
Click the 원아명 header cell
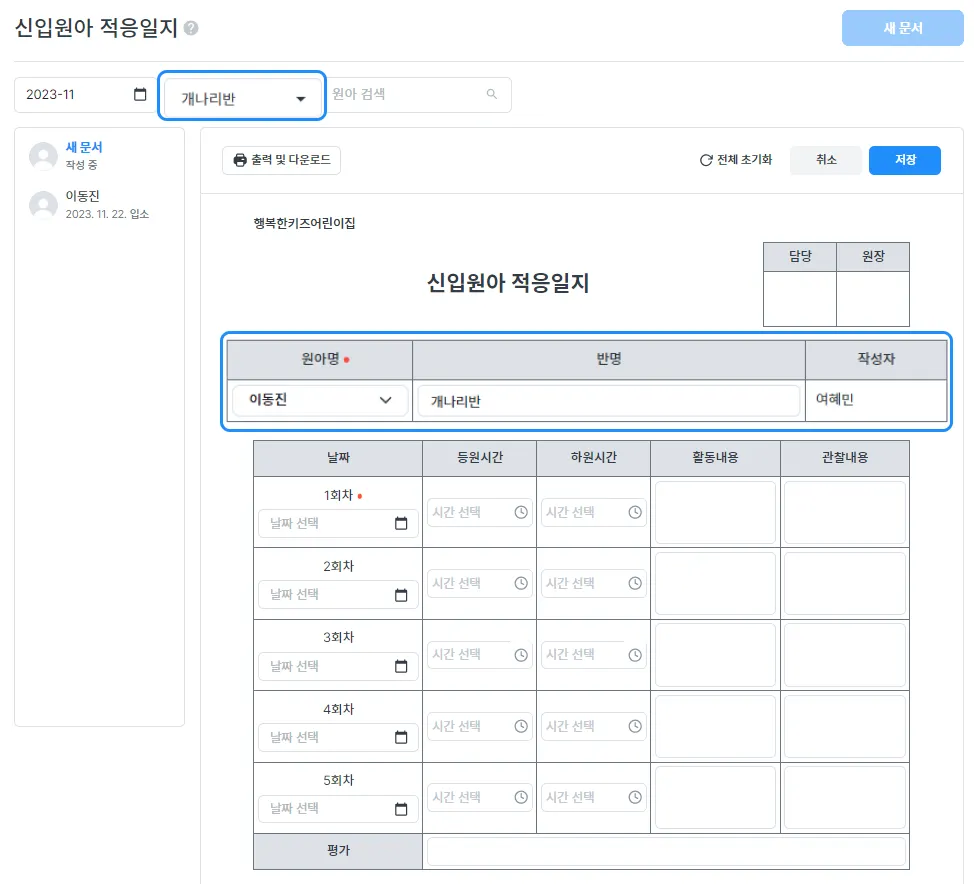point(320,359)
